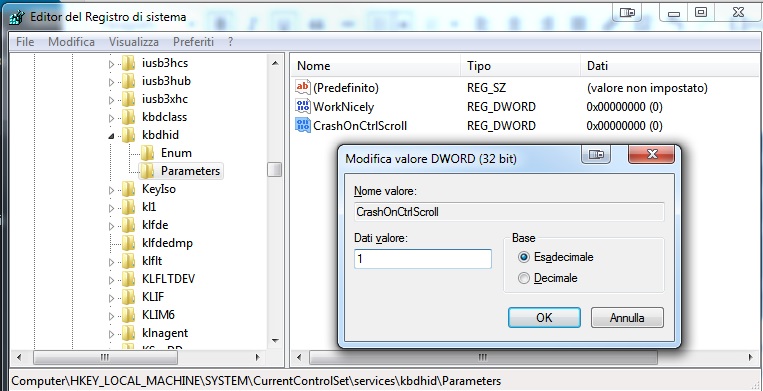Click the Registry Editor title bar icon
The image size is (763, 391).
tap(17, 17)
